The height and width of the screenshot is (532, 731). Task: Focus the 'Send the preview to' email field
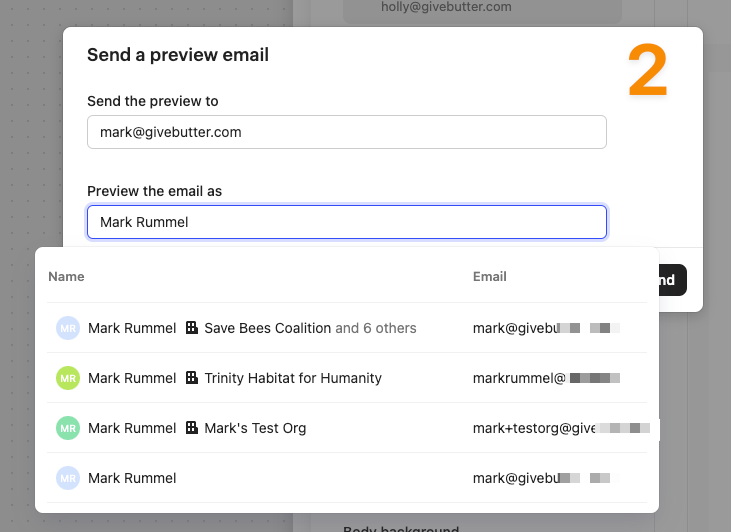click(346, 132)
